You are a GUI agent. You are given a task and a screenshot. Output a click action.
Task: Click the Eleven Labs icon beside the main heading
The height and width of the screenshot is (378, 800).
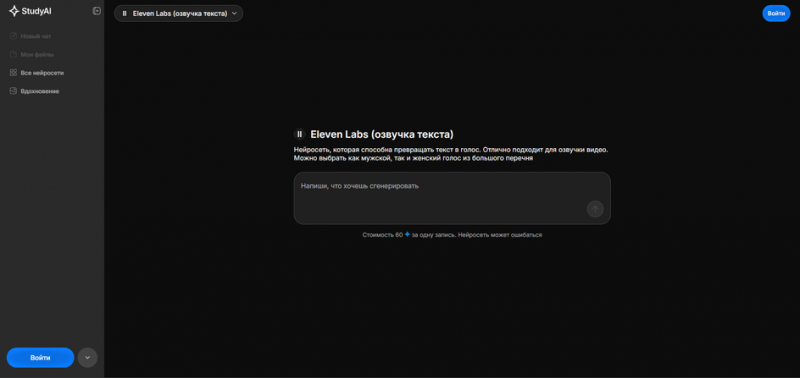click(299, 134)
